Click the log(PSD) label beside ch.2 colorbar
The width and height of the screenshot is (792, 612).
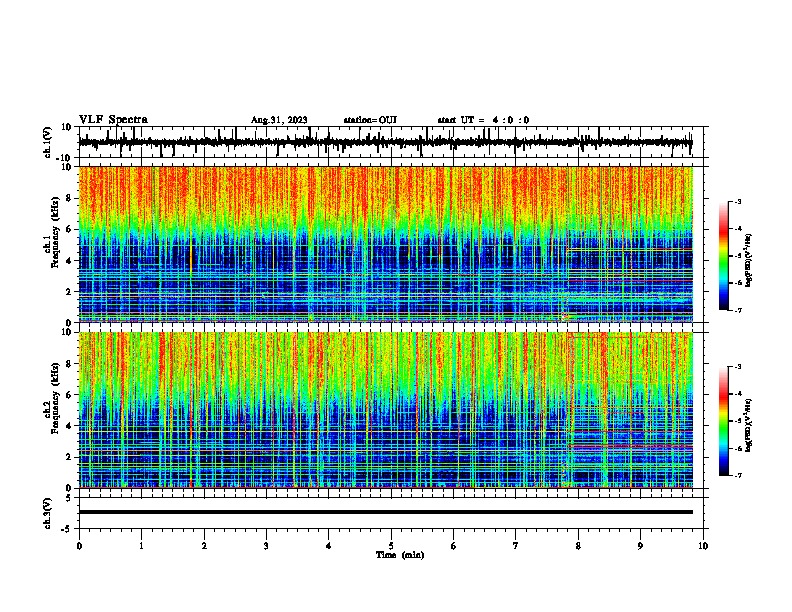pyautogui.click(x=749, y=425)
